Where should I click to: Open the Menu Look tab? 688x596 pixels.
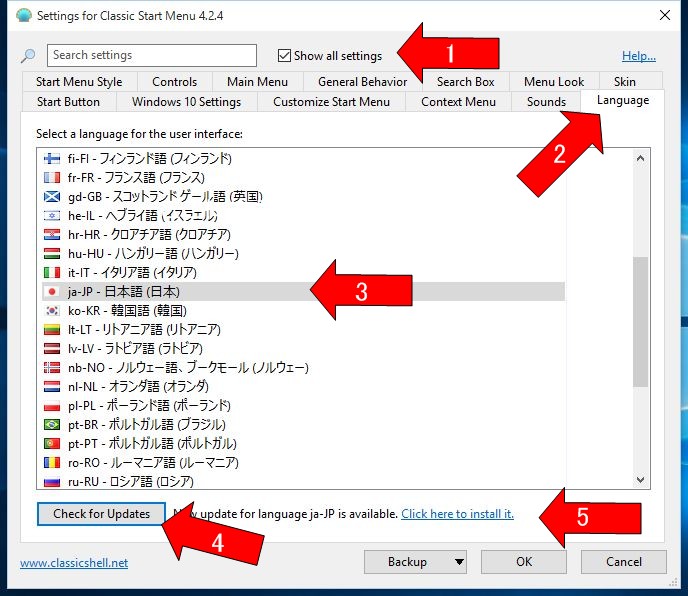(554, 82)
